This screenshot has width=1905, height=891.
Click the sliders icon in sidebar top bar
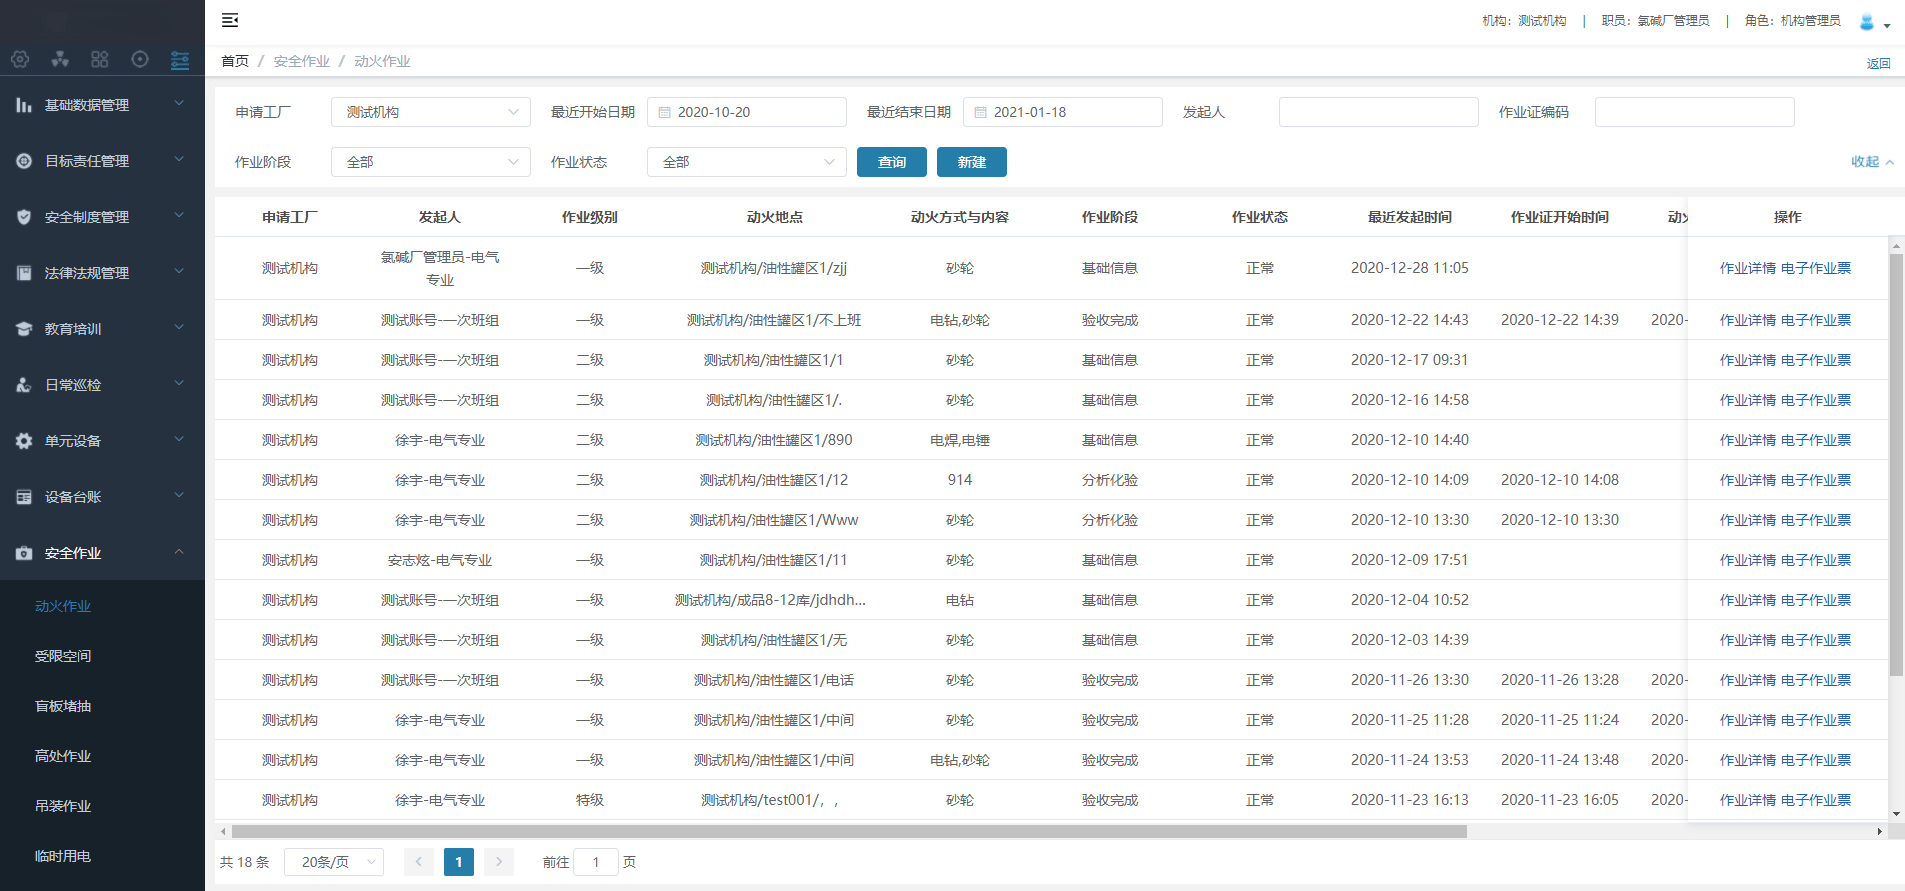[180, 60]
